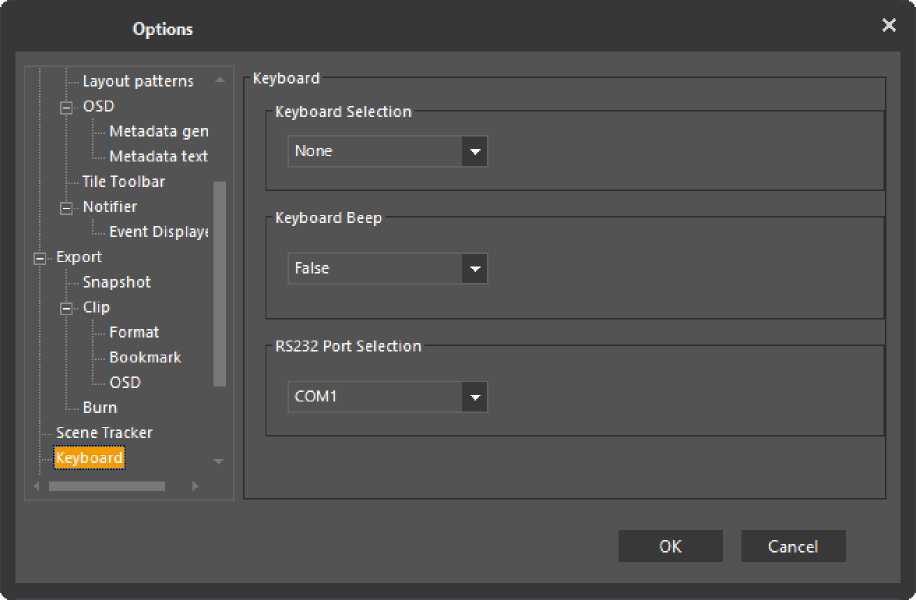
Task: Select Layout patterns in the tree
Action: tap(137, 81)
